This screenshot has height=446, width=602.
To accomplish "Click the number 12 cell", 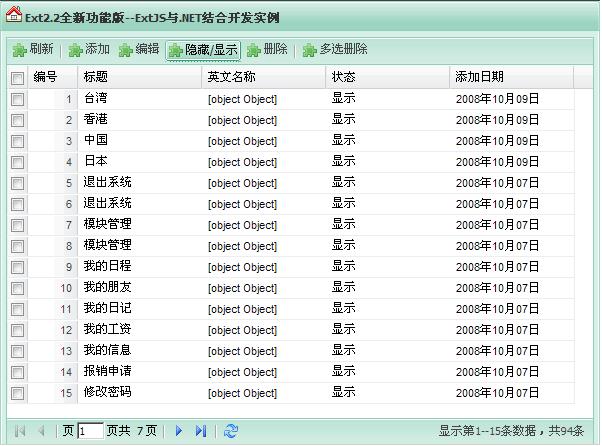I will tap(52, 330).
